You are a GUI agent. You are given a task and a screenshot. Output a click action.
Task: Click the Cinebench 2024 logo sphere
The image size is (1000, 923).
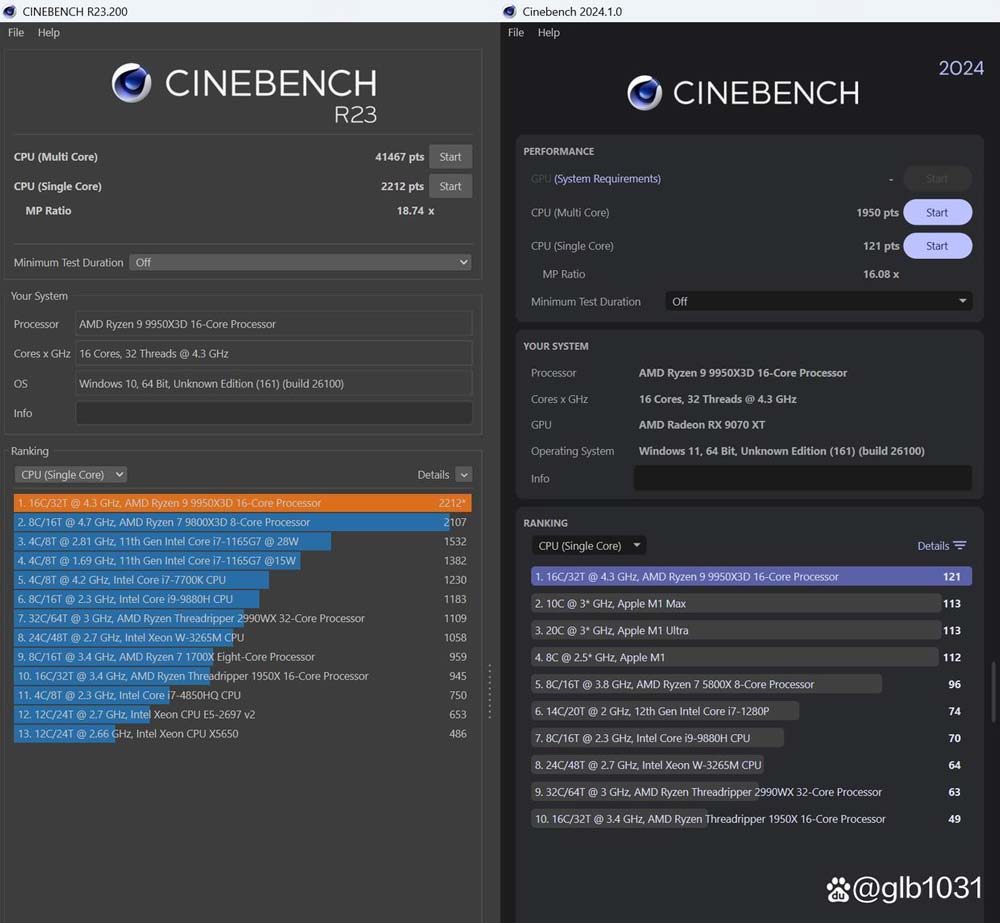point(645,93)
